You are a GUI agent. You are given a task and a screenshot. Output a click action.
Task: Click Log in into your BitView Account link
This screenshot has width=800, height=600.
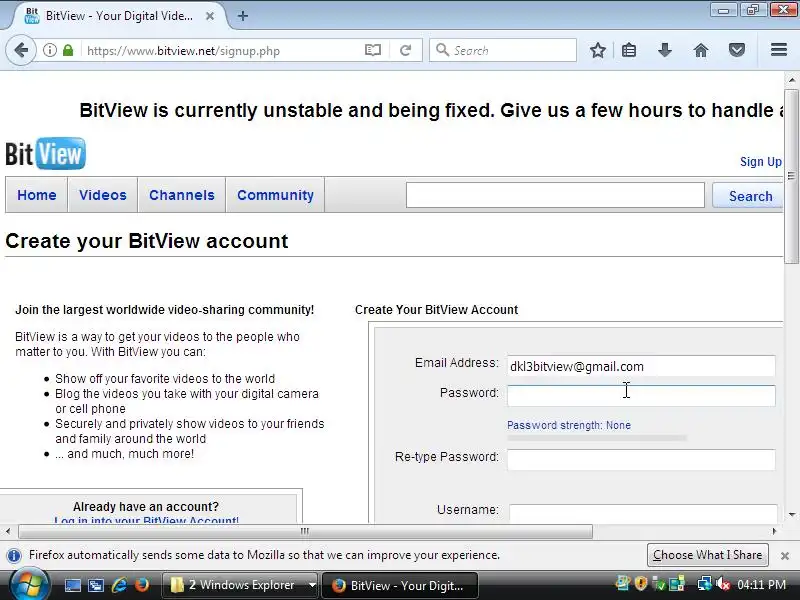click(146, 520)
